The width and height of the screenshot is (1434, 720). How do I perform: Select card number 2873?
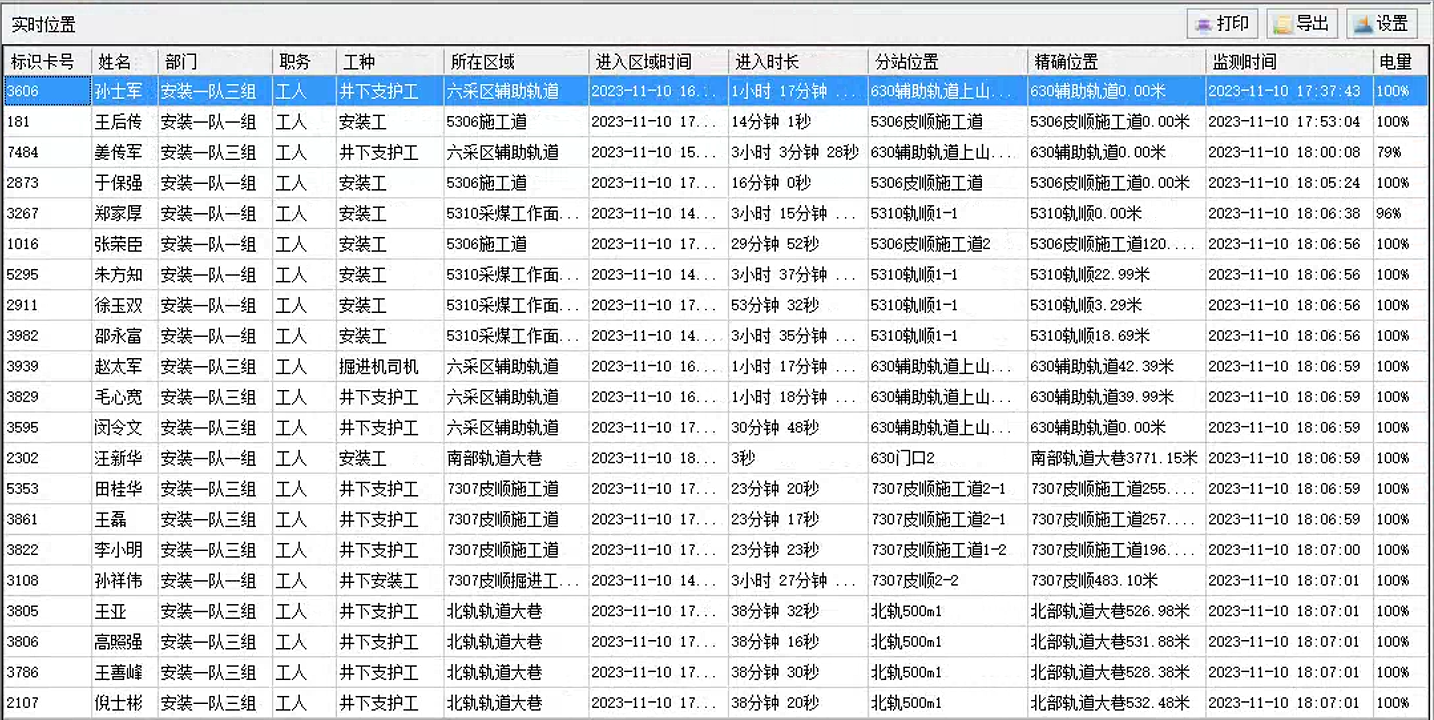click(x=23, y=183)
